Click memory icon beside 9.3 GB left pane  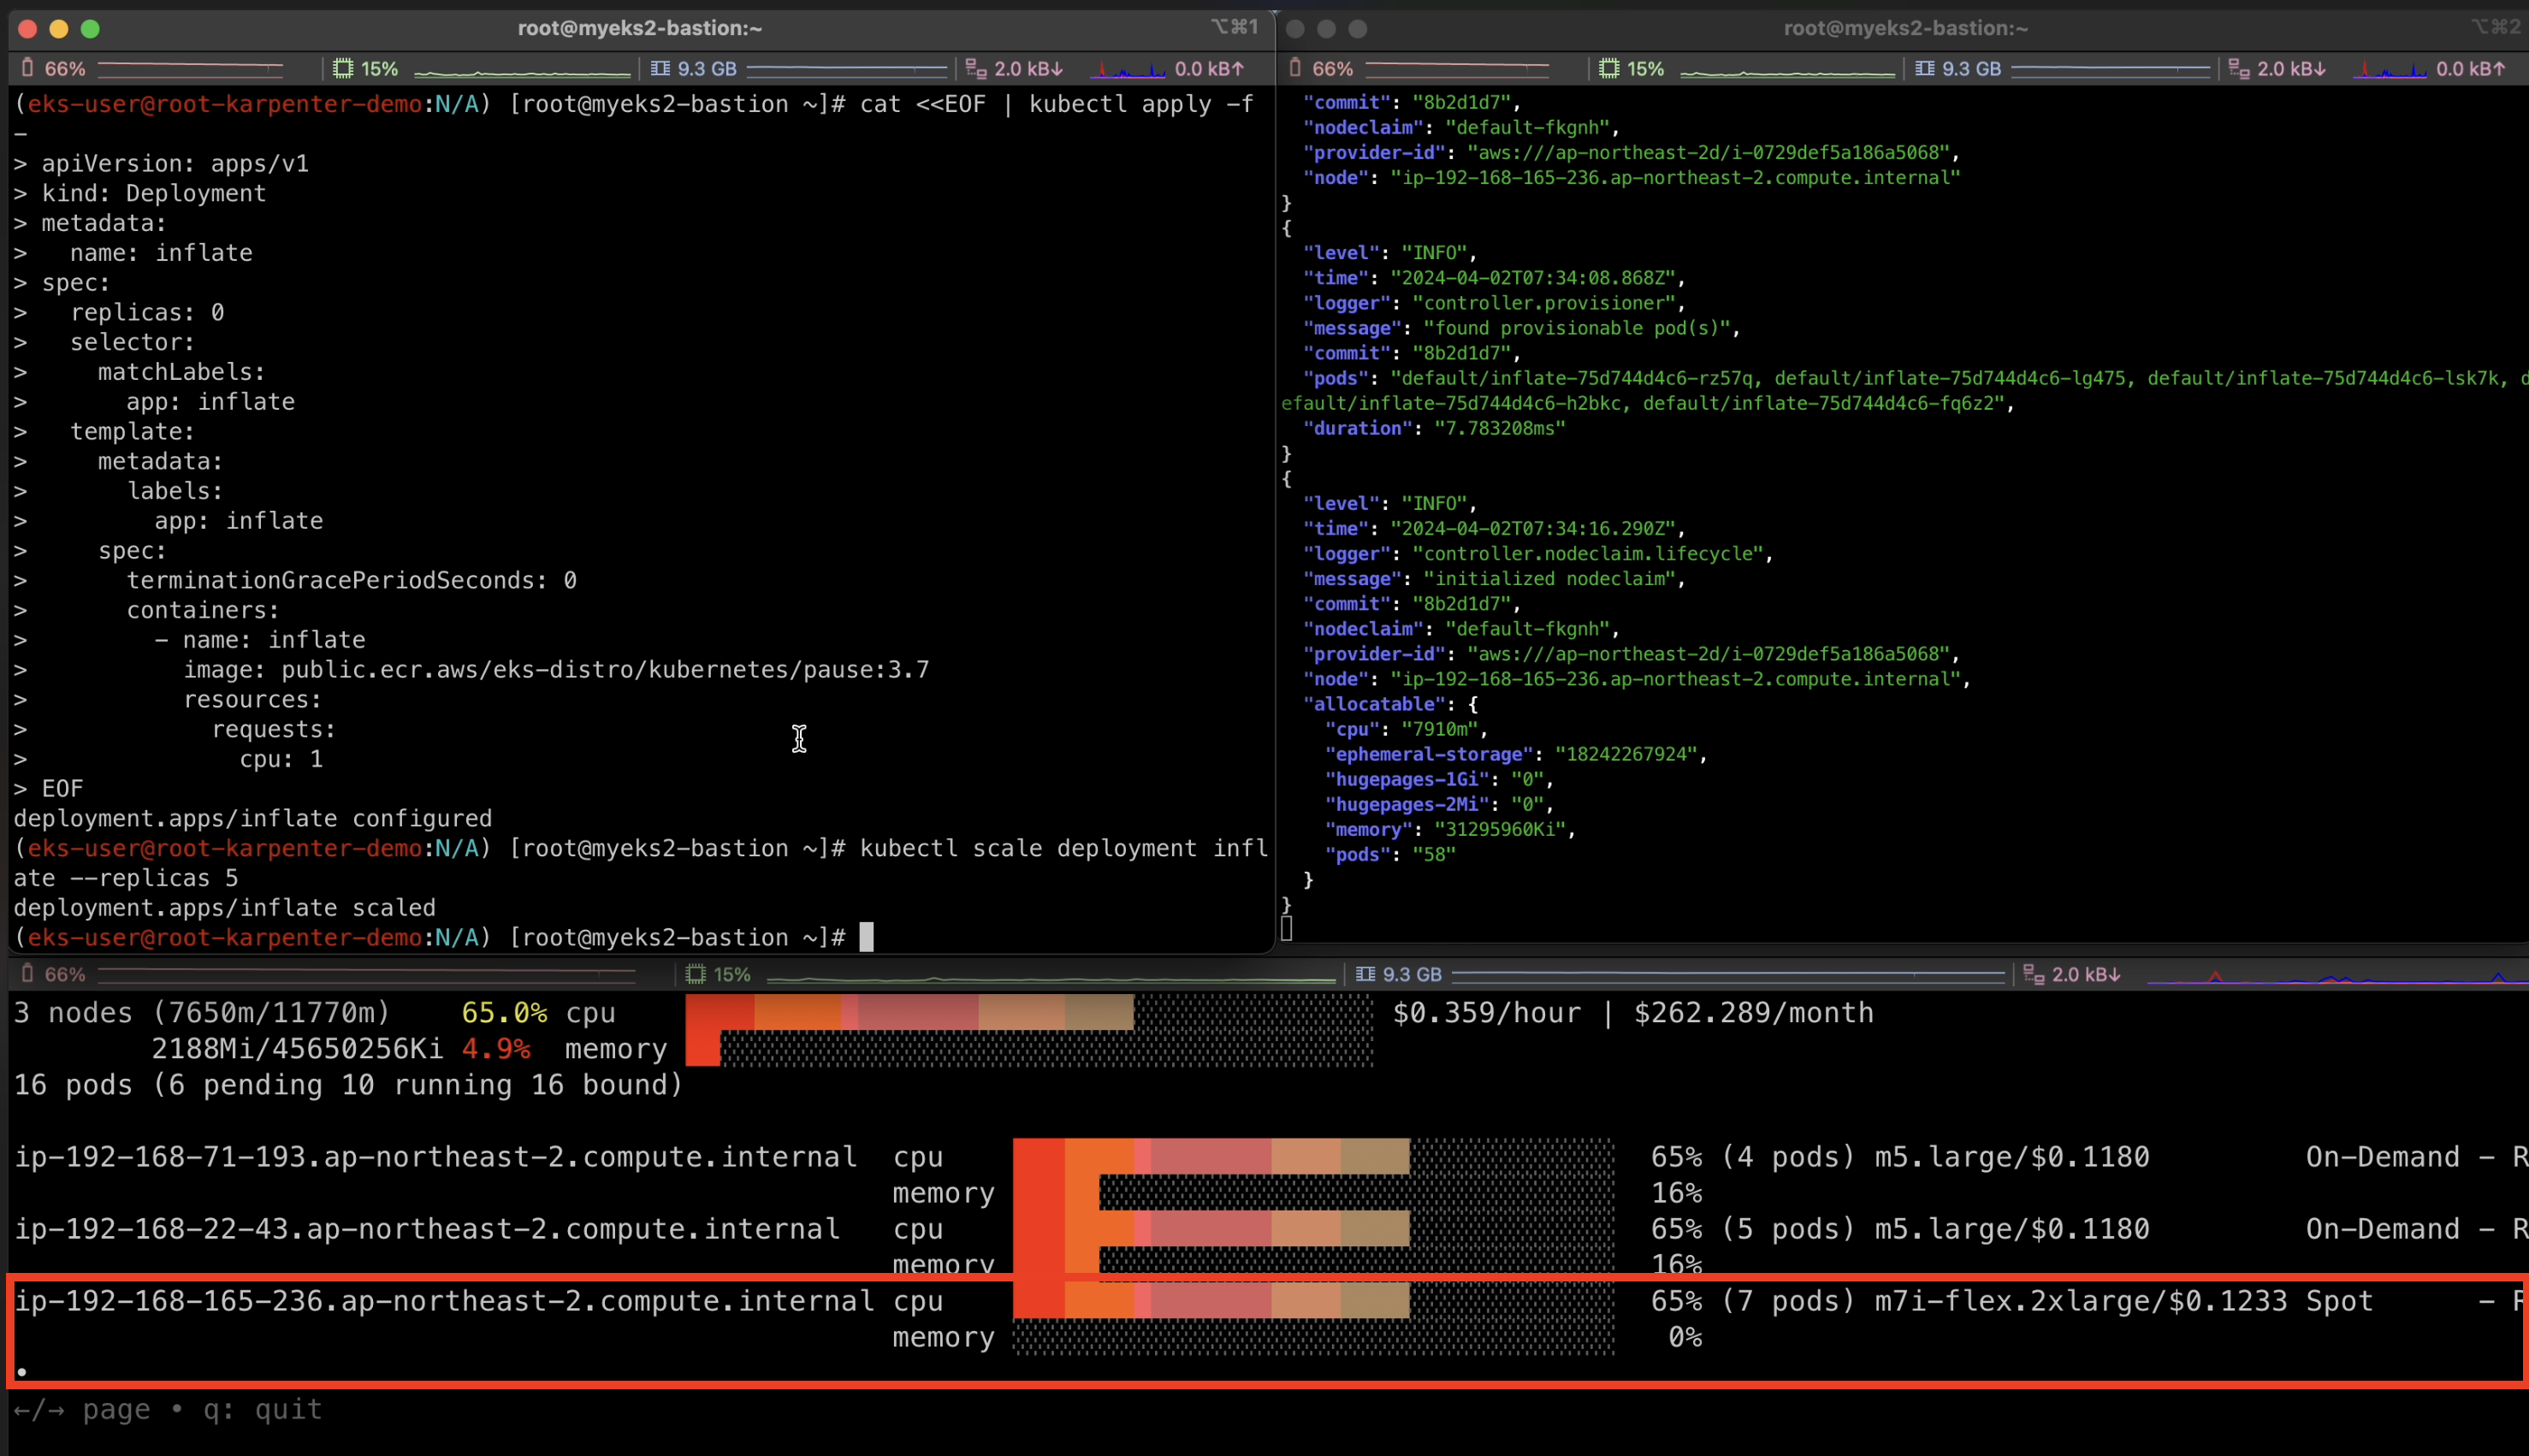point(660,68)
